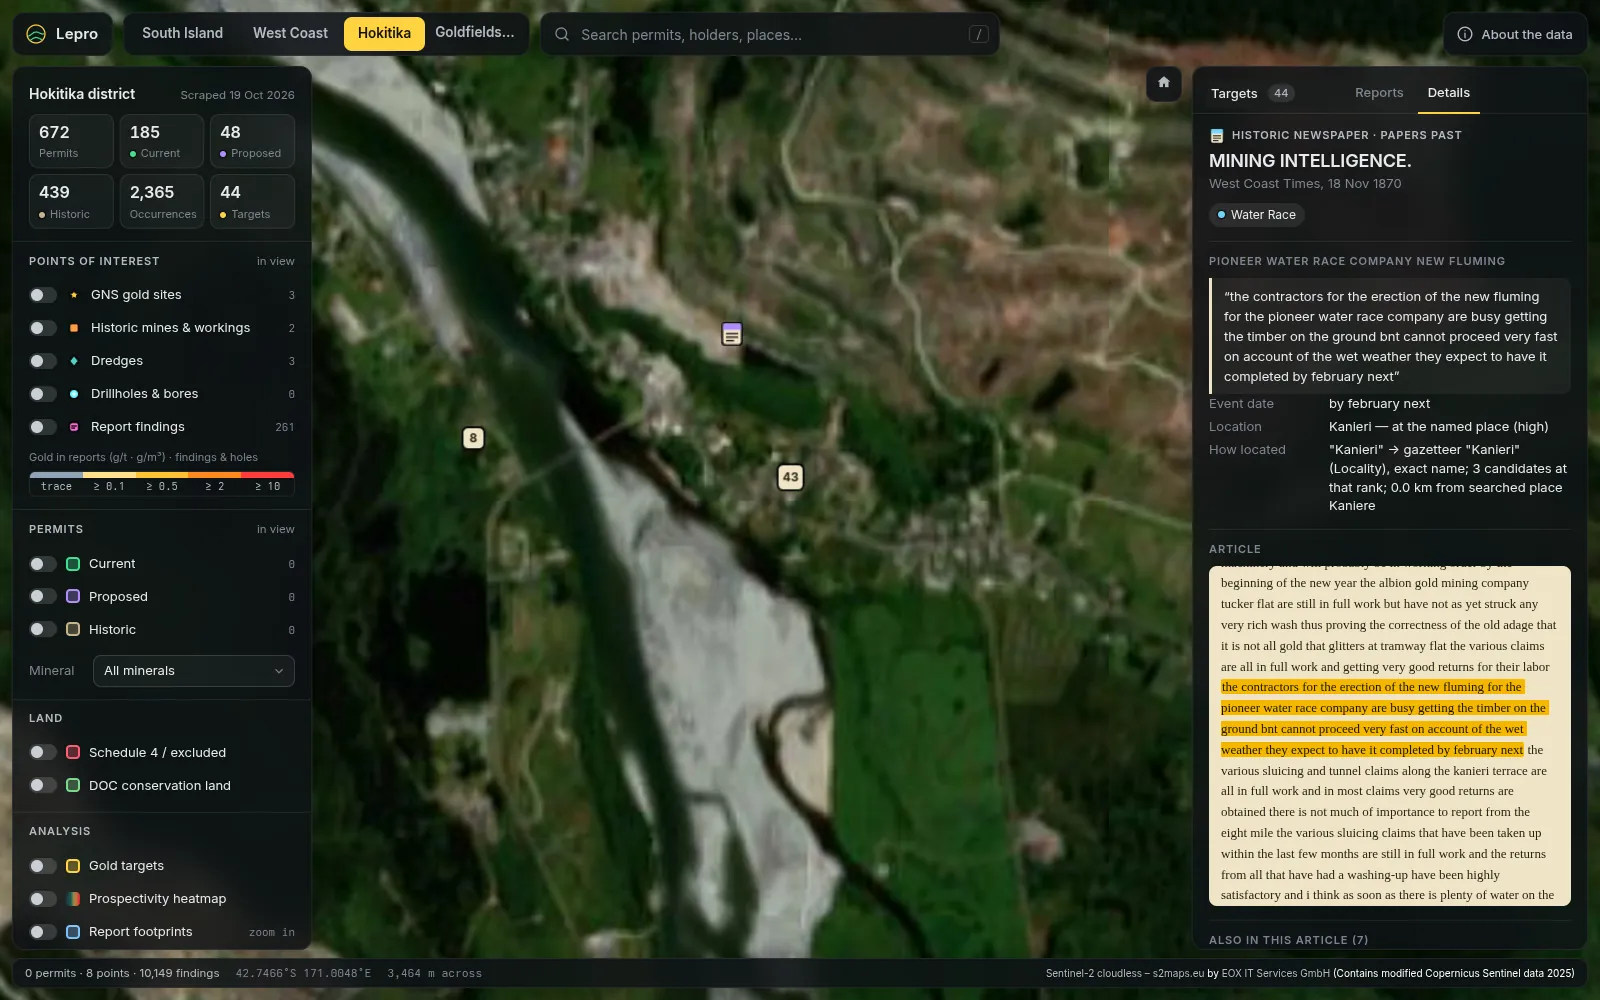Enable GNS gold sites layer
This screenshot has height=1000, width=1600.
43,295
